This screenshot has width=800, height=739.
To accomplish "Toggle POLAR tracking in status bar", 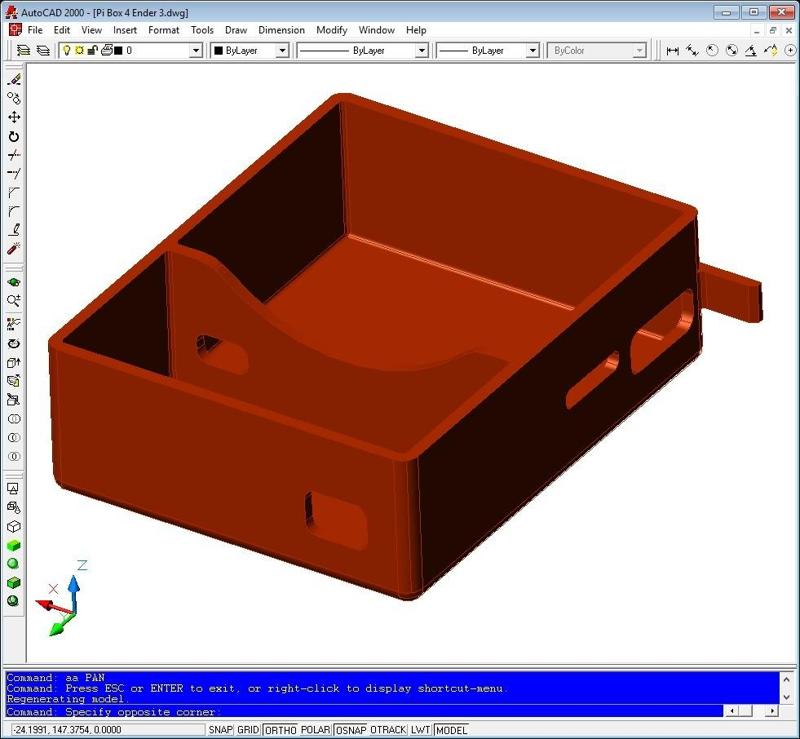I will 315,730.
